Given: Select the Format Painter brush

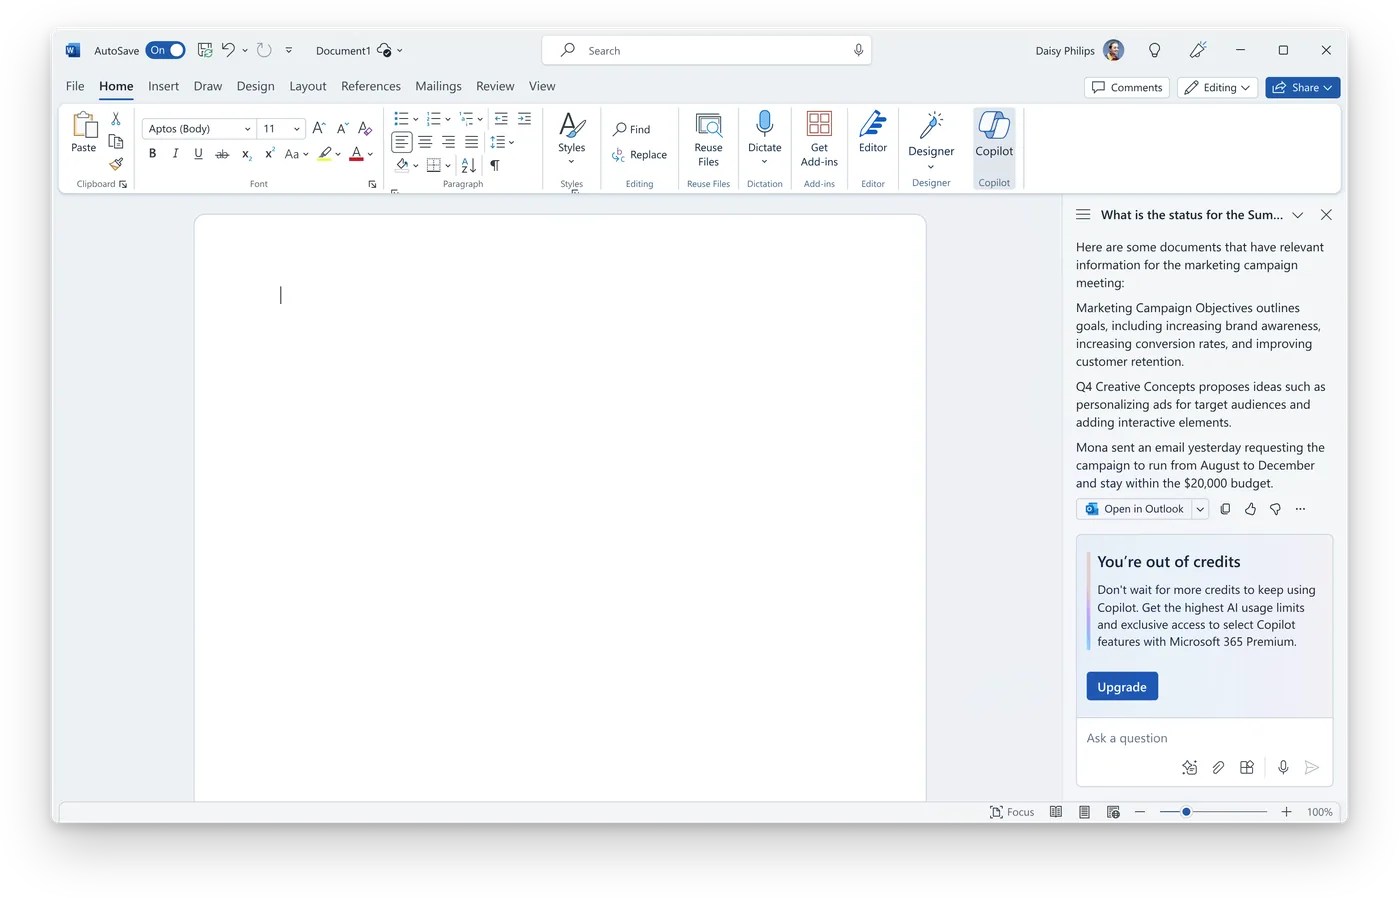Looking at the screenshot, I should (116, 163).
